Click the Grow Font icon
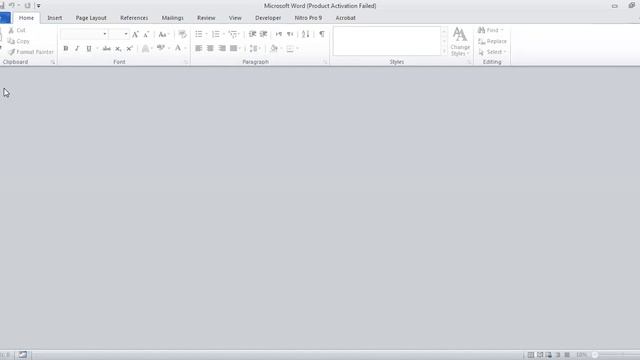This screenshot has width=640, height=360. (136, 34)
